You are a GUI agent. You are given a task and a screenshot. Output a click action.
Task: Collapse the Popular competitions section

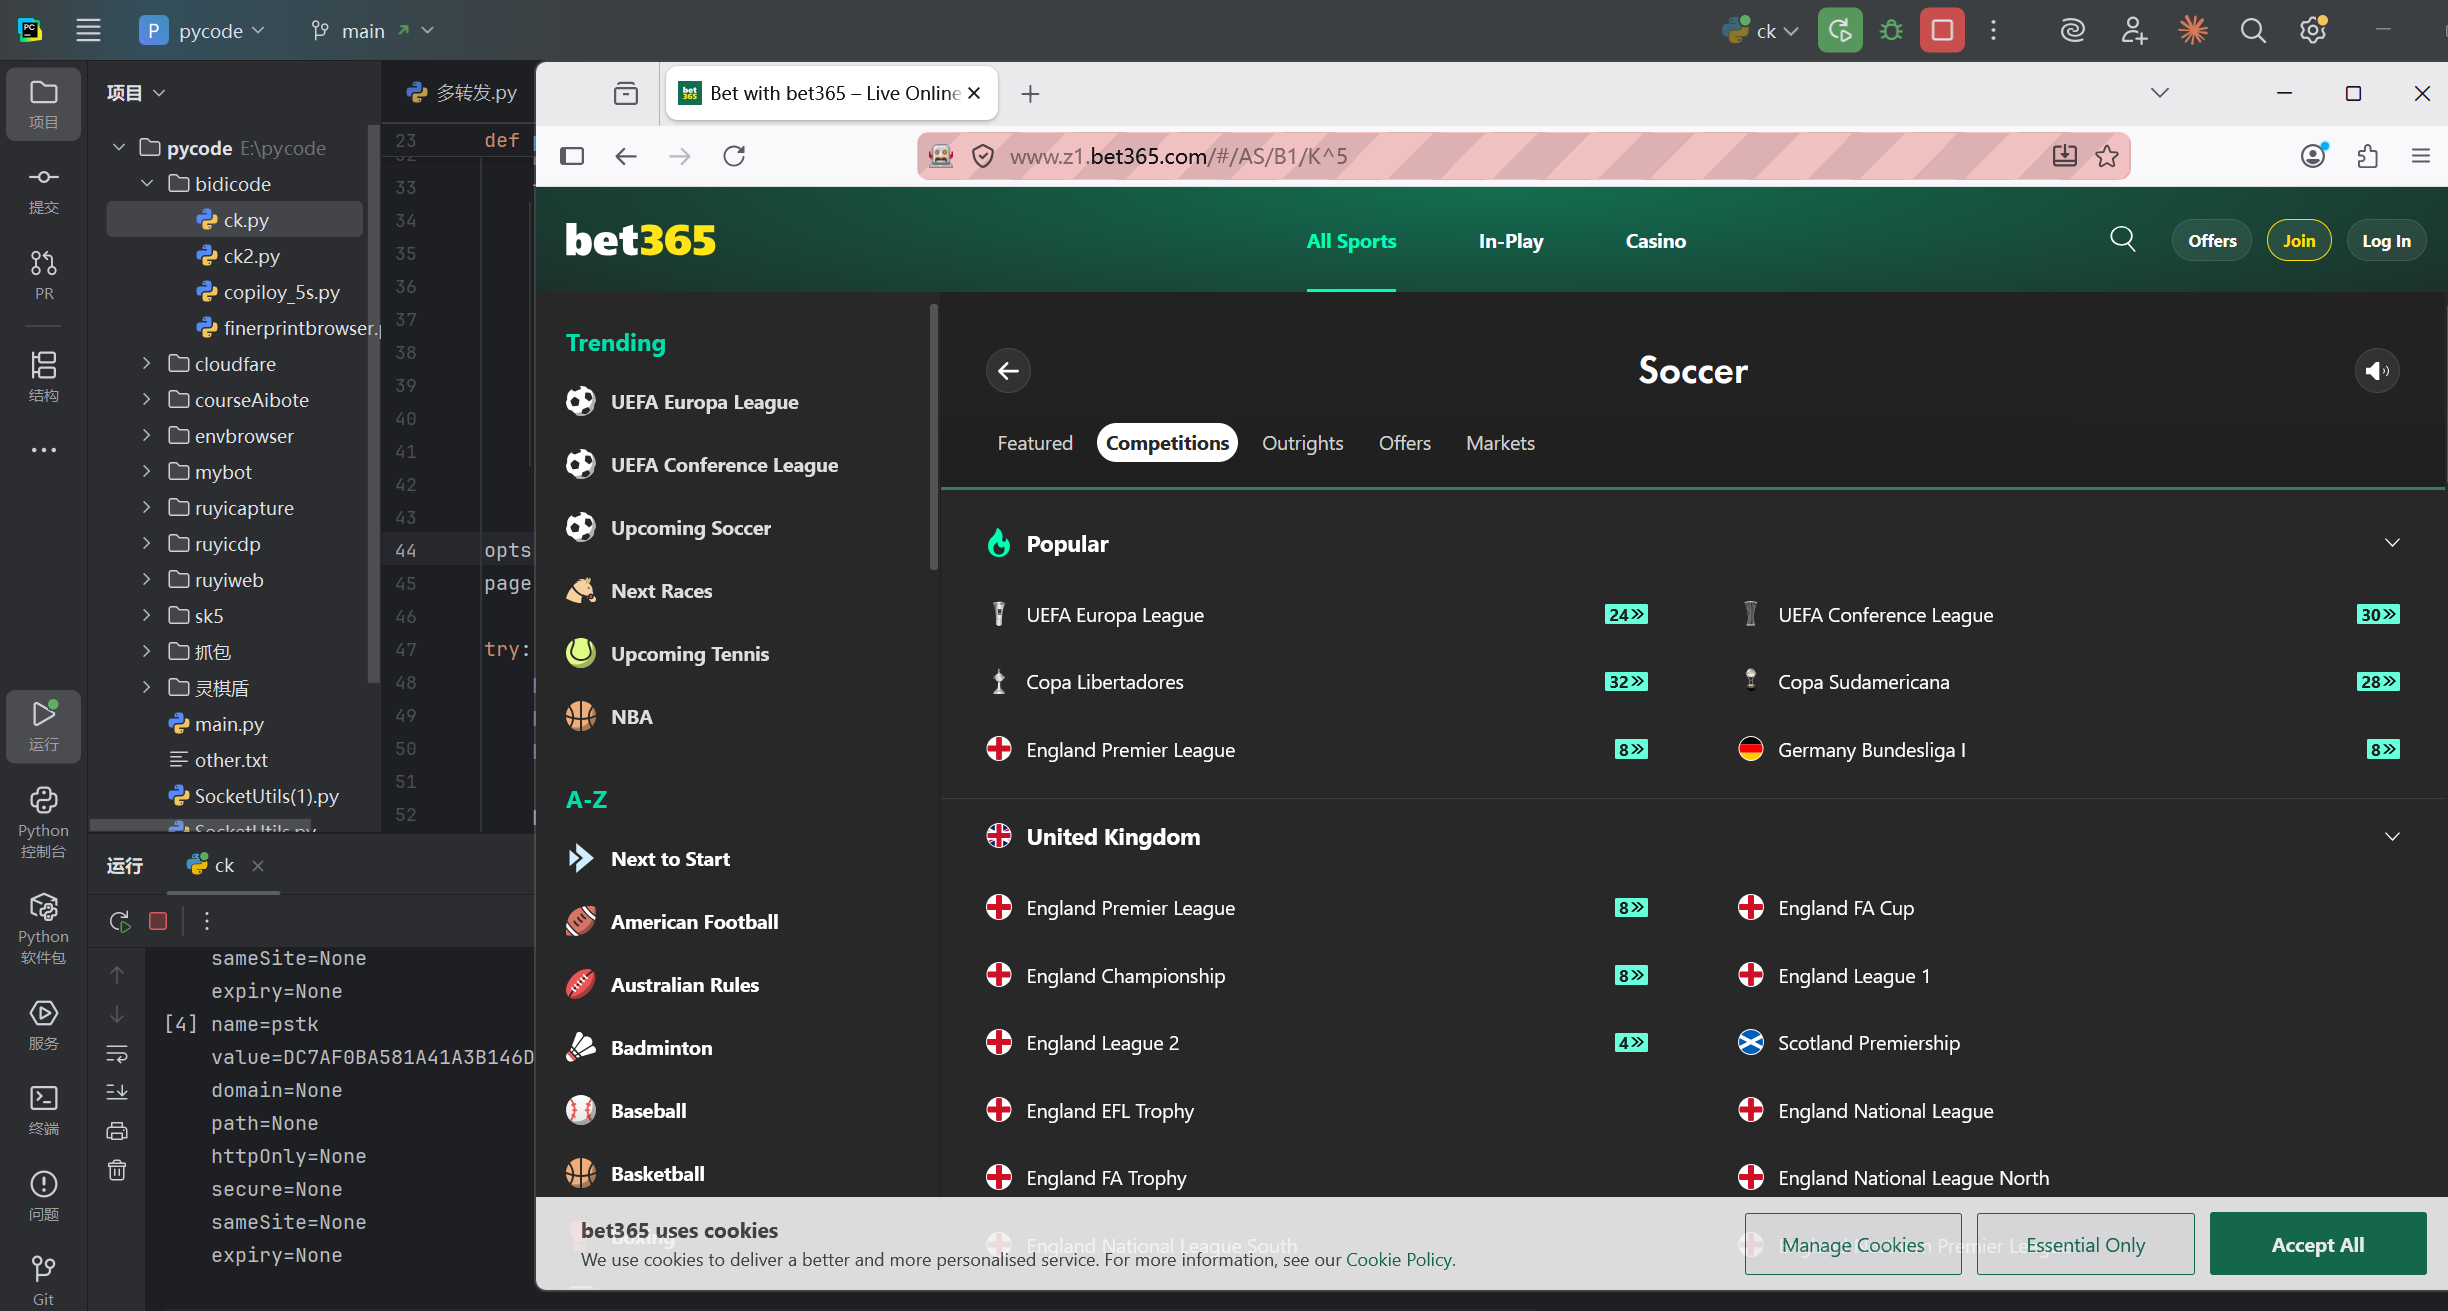click(2391, 543)
